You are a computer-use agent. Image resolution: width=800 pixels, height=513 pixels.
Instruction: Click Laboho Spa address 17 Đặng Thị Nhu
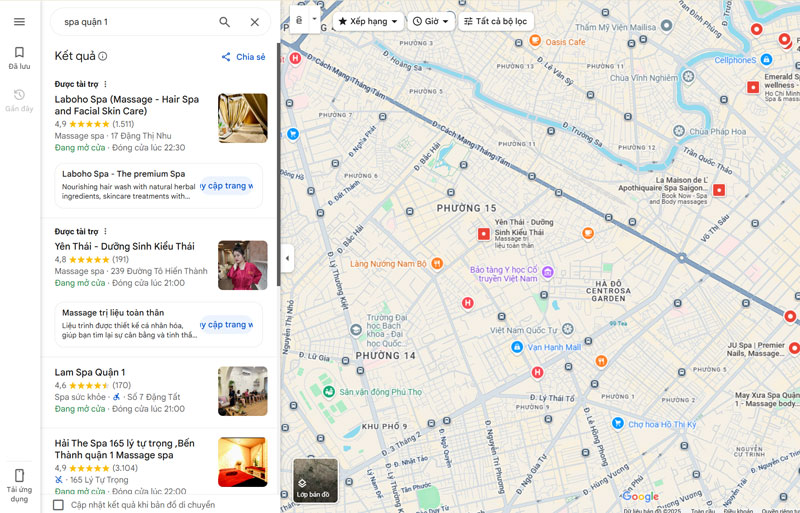[x=141, y=136]
